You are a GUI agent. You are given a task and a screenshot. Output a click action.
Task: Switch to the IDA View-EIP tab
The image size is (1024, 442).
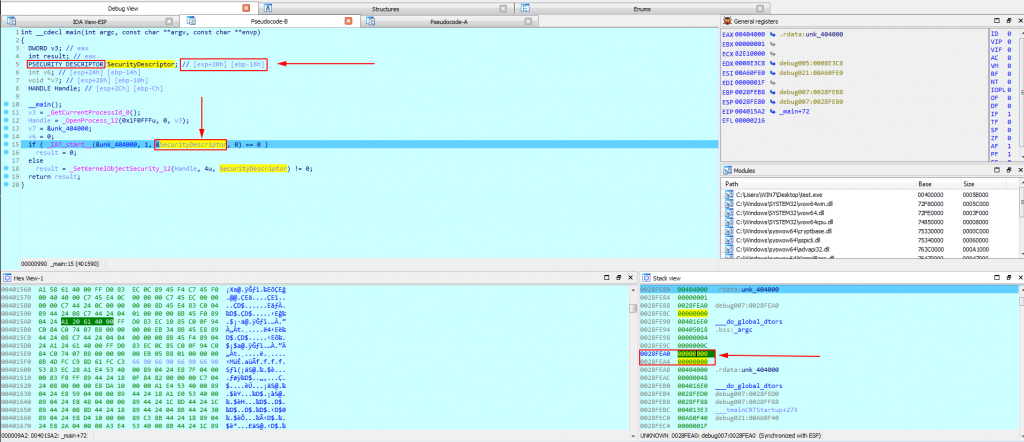(x=91, y=22)
